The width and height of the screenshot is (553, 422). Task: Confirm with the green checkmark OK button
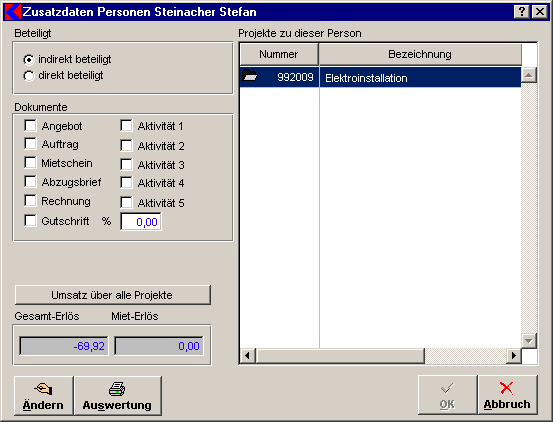[447, 395]
